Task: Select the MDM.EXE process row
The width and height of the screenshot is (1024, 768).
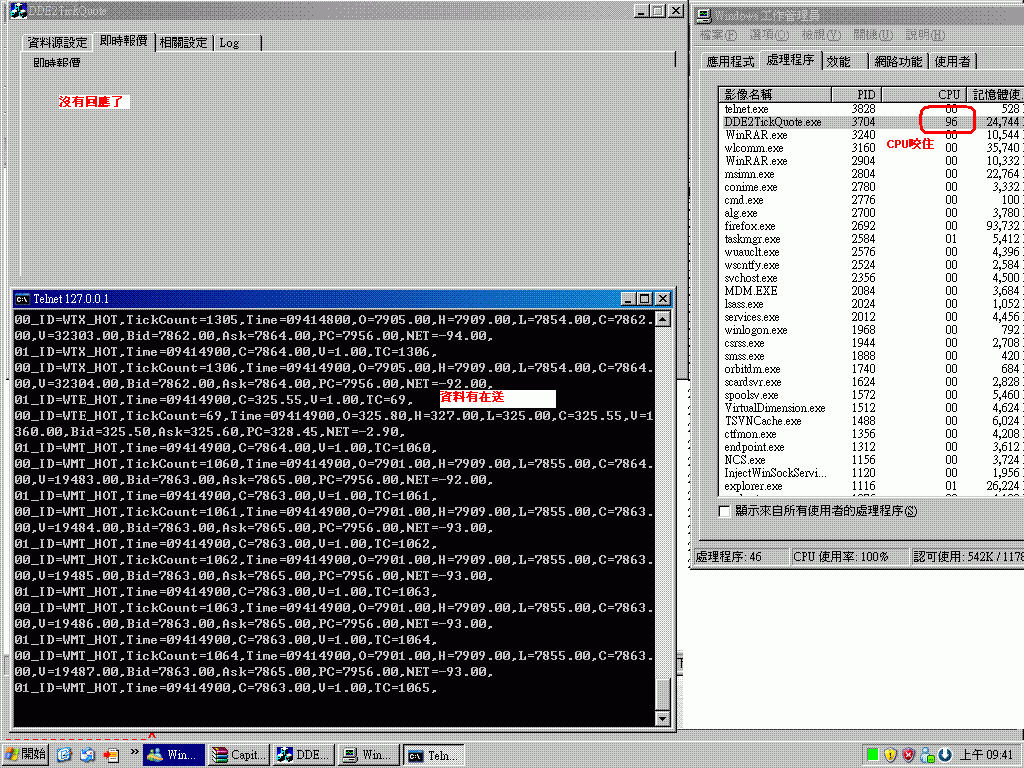Action: click(x=872, y=291)
